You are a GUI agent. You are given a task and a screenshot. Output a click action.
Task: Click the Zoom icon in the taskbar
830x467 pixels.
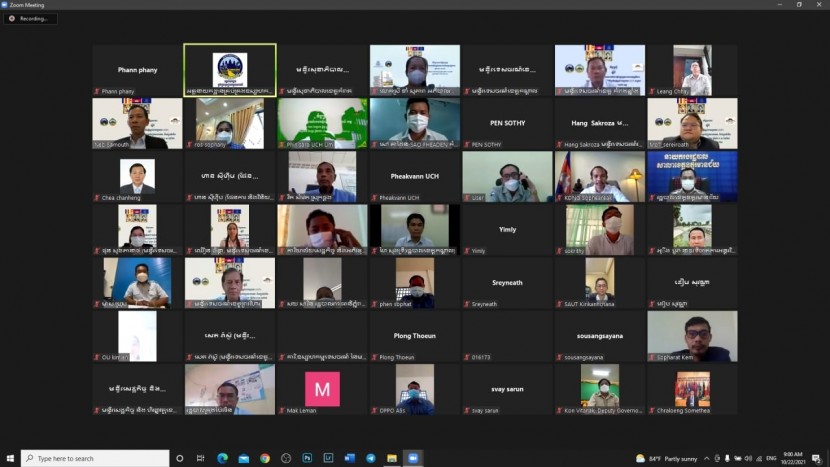[x=413, y=458]
